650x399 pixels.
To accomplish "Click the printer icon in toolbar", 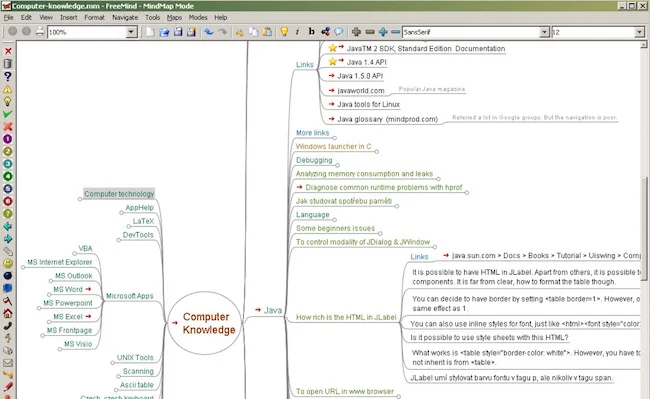I will pyautogui.click(x=39, y=31).
